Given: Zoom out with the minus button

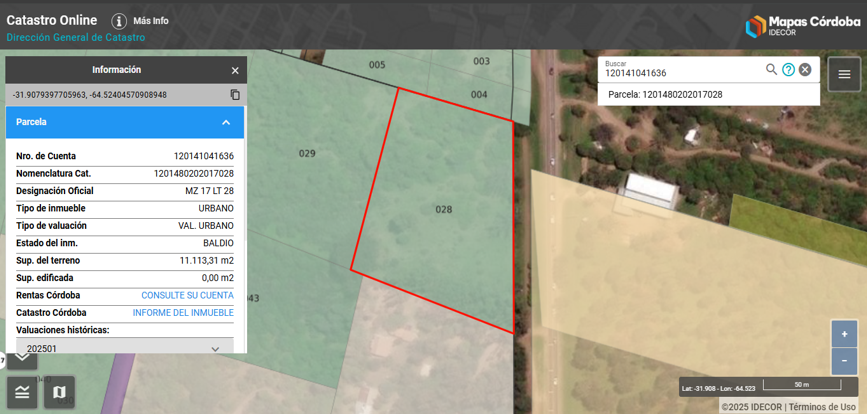Looking at the screenshot, I should pos(844,361).
